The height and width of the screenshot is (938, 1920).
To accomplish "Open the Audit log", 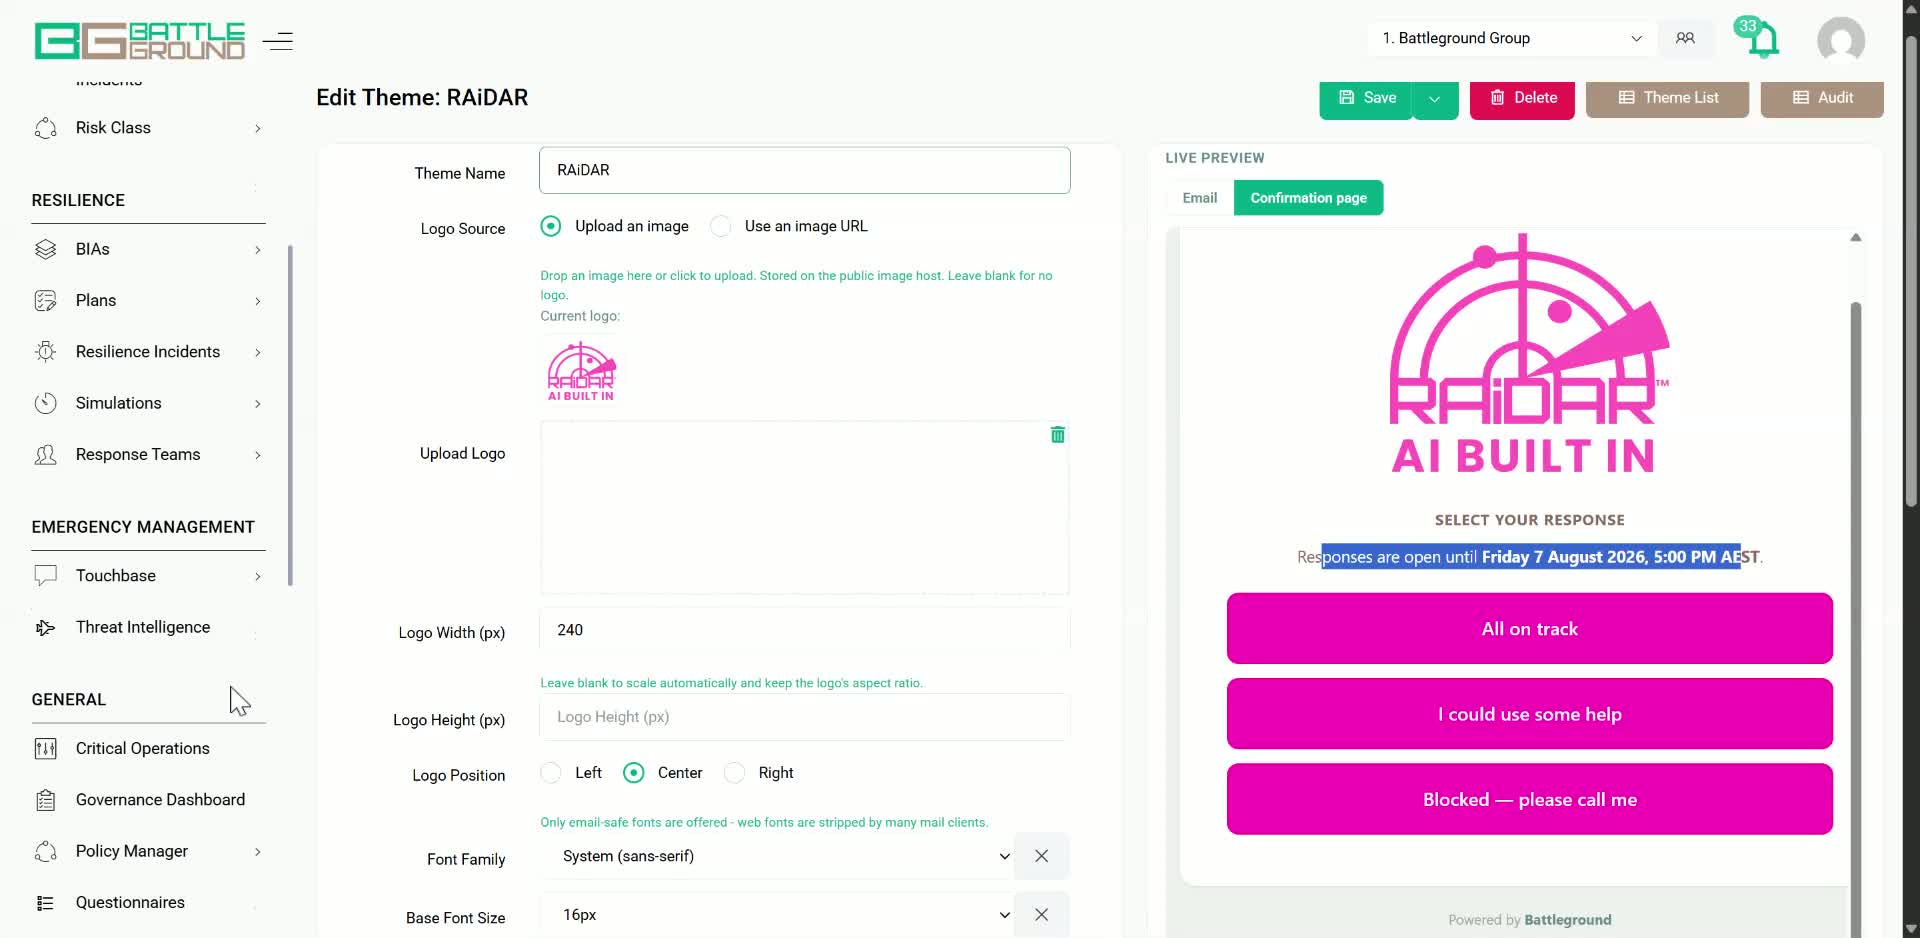I will point(1822,98).
